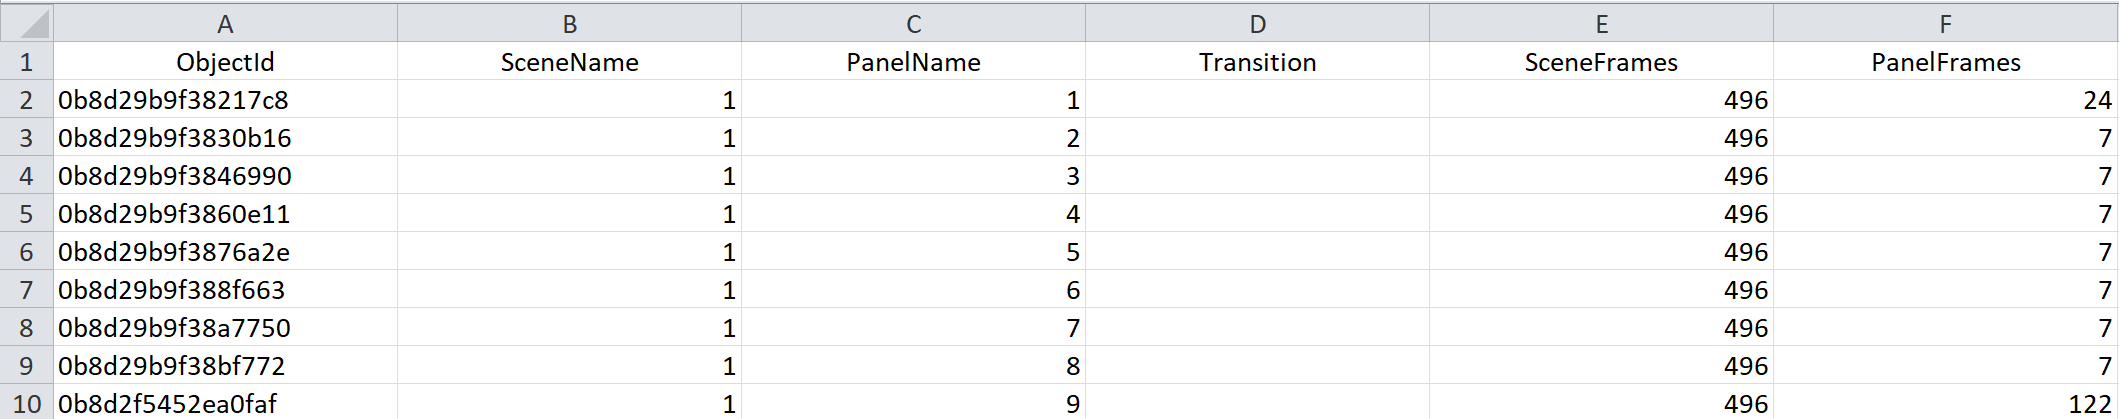2119x419 pixels.
Task: Select column F header
Action: pyautogui.click(x=1945, y=24)
